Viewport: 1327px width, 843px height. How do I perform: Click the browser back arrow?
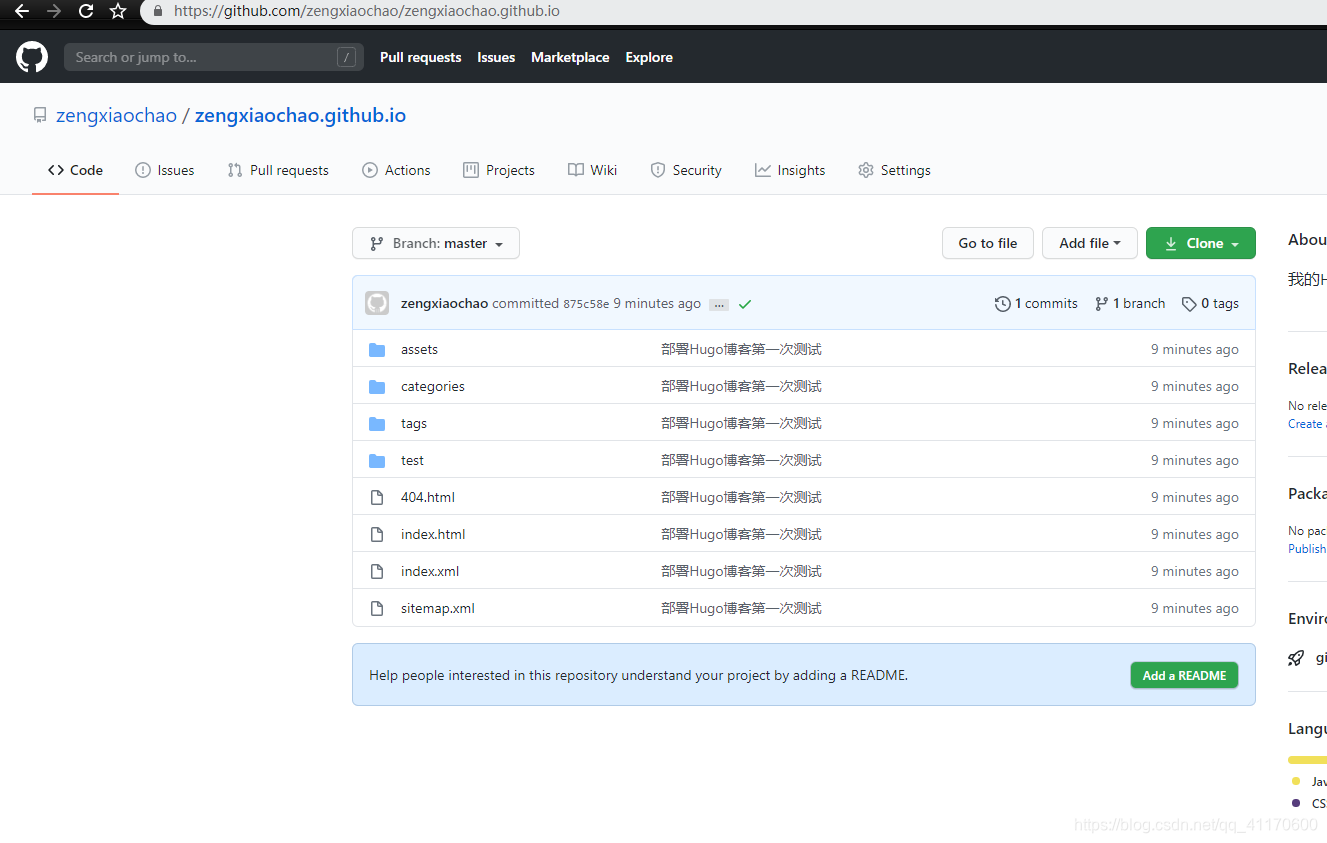(x=21, y=11)
